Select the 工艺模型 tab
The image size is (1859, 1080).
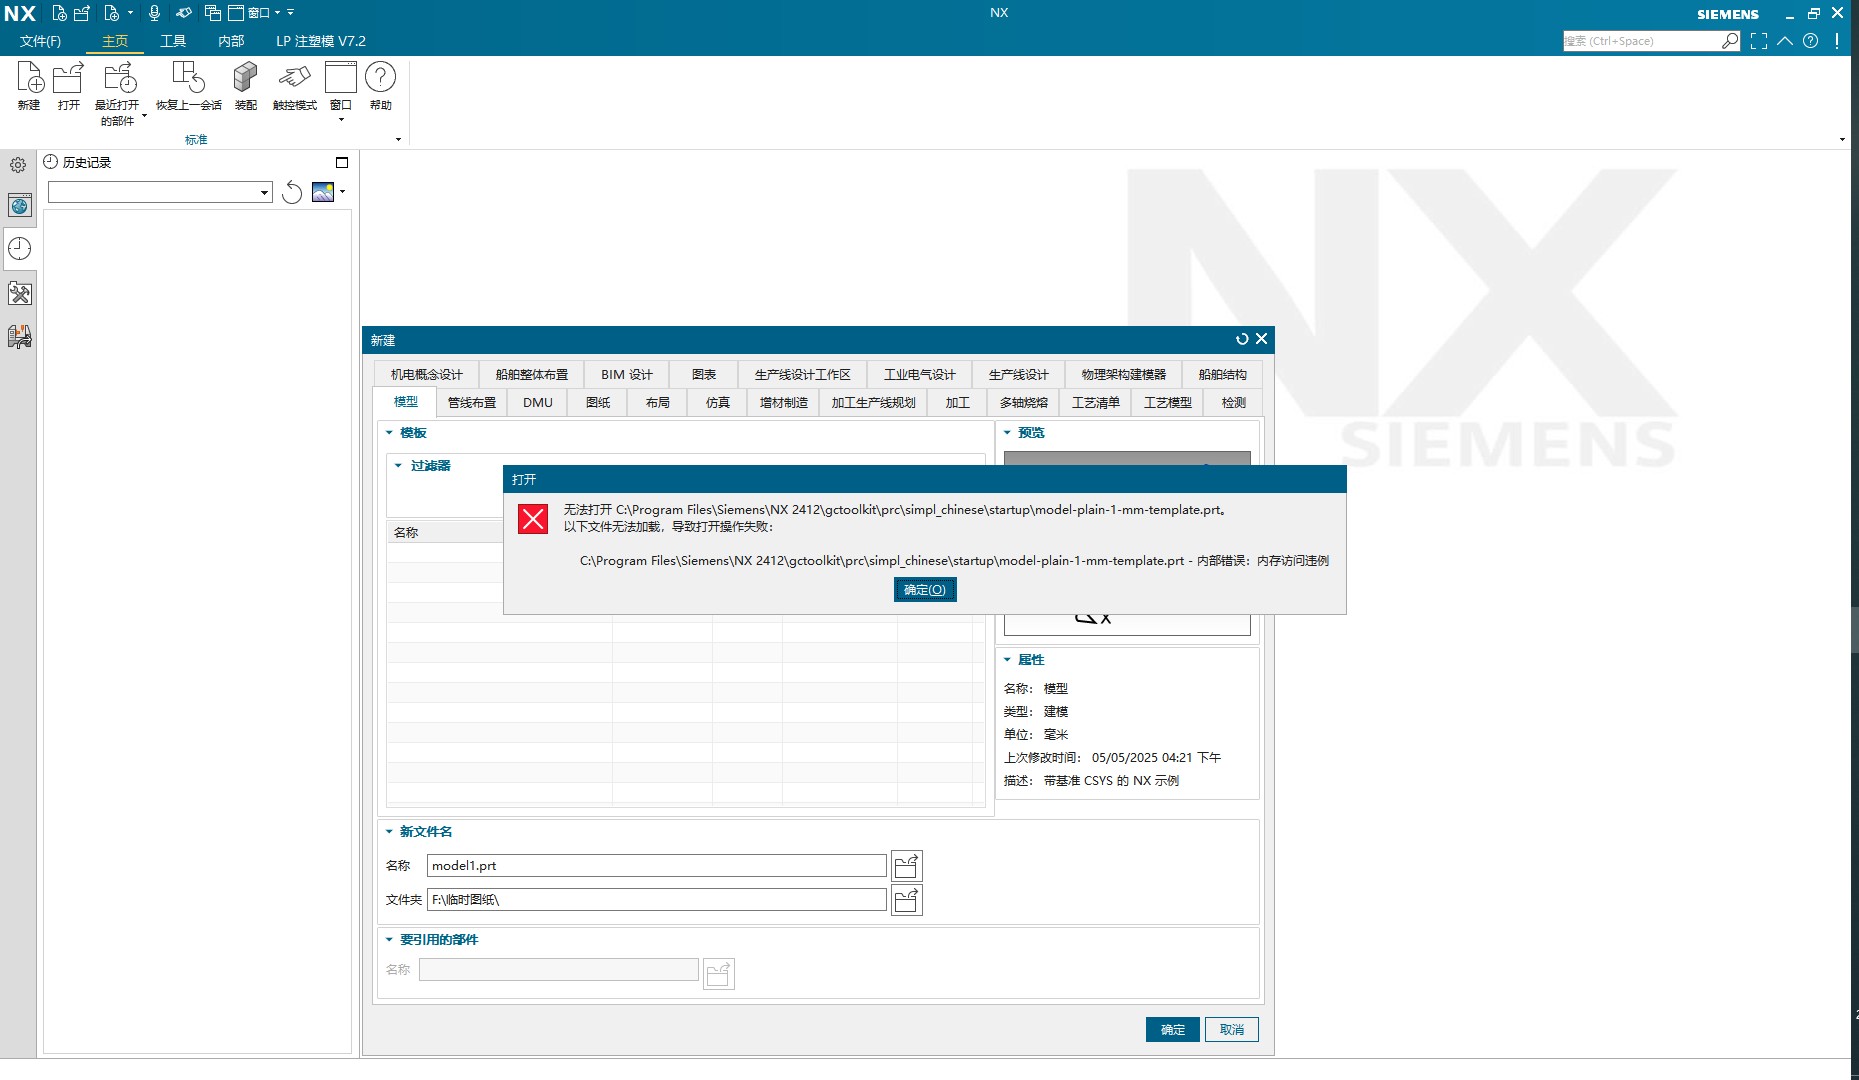pyautogui.click(x=1168, y=402)
